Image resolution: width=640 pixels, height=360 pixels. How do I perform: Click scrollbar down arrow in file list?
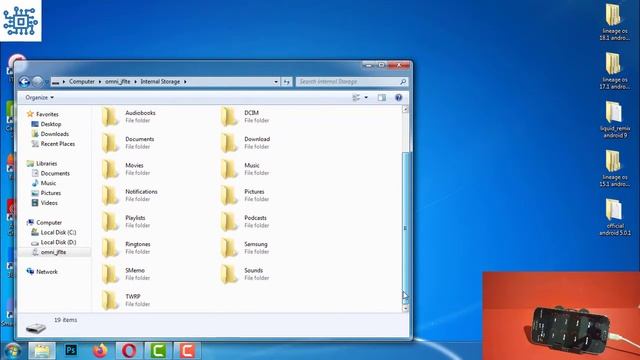[x=405, y=309]
